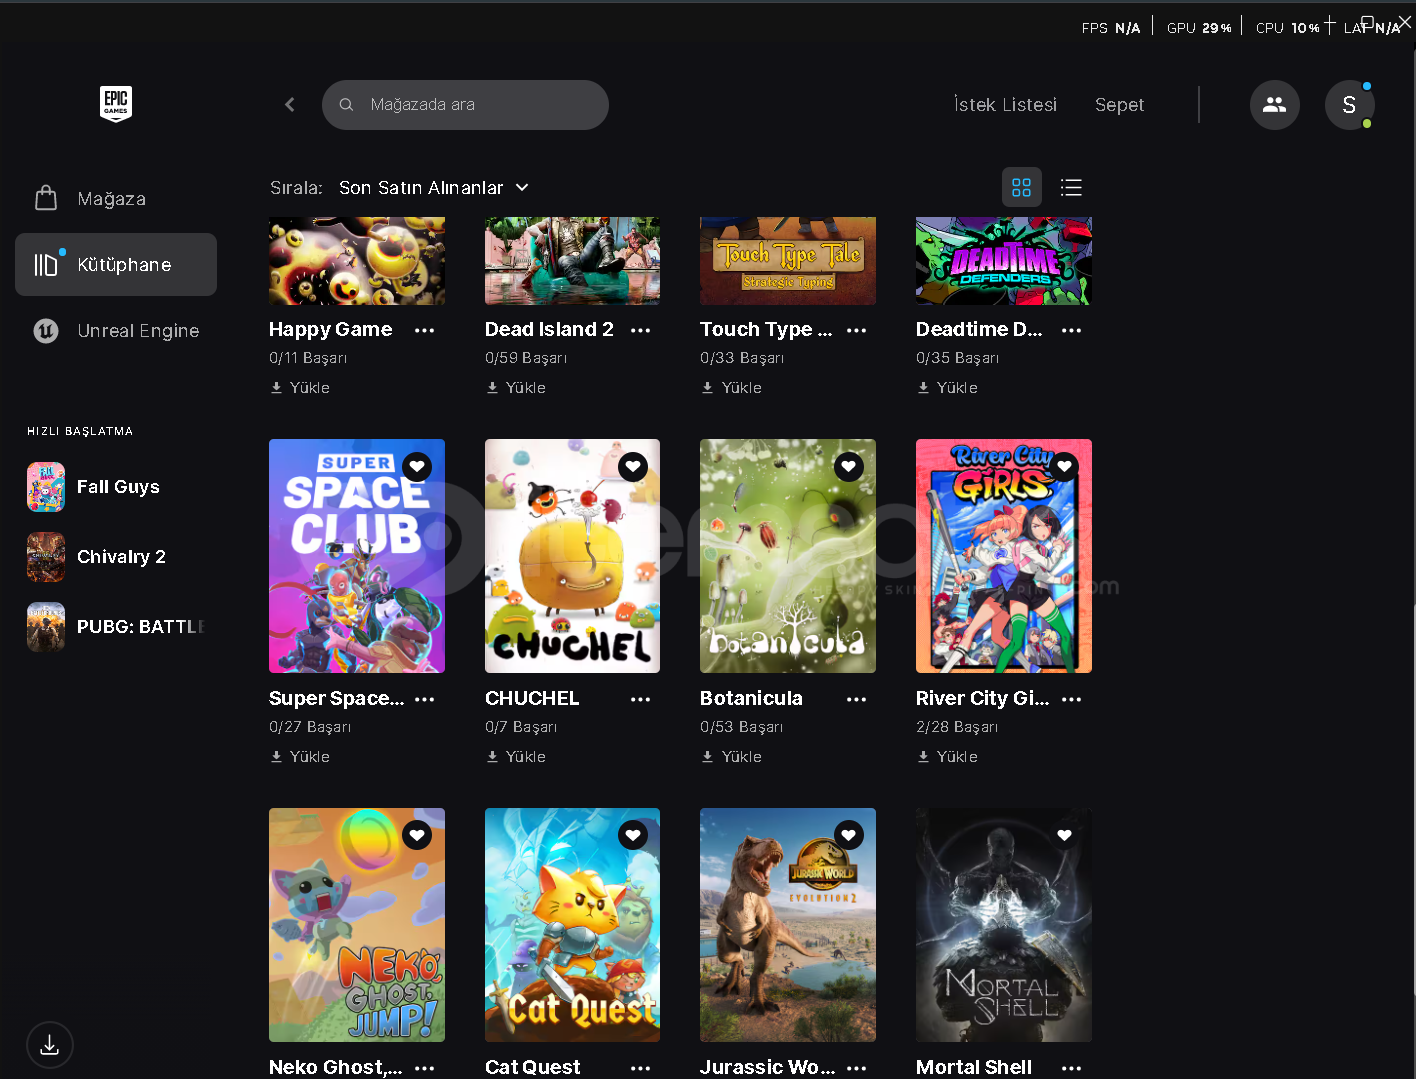Open more options for Happy Game
The image size is (1416, 1079).
(x=425, y=330)
